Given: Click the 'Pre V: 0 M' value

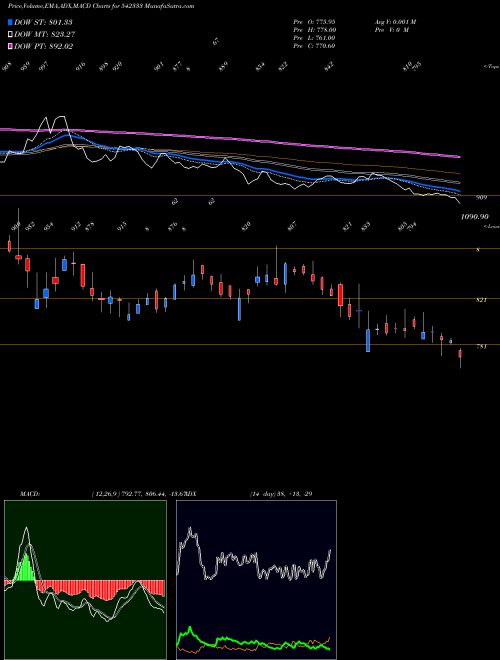Looking at the screenshot, I should click(392, 30).
